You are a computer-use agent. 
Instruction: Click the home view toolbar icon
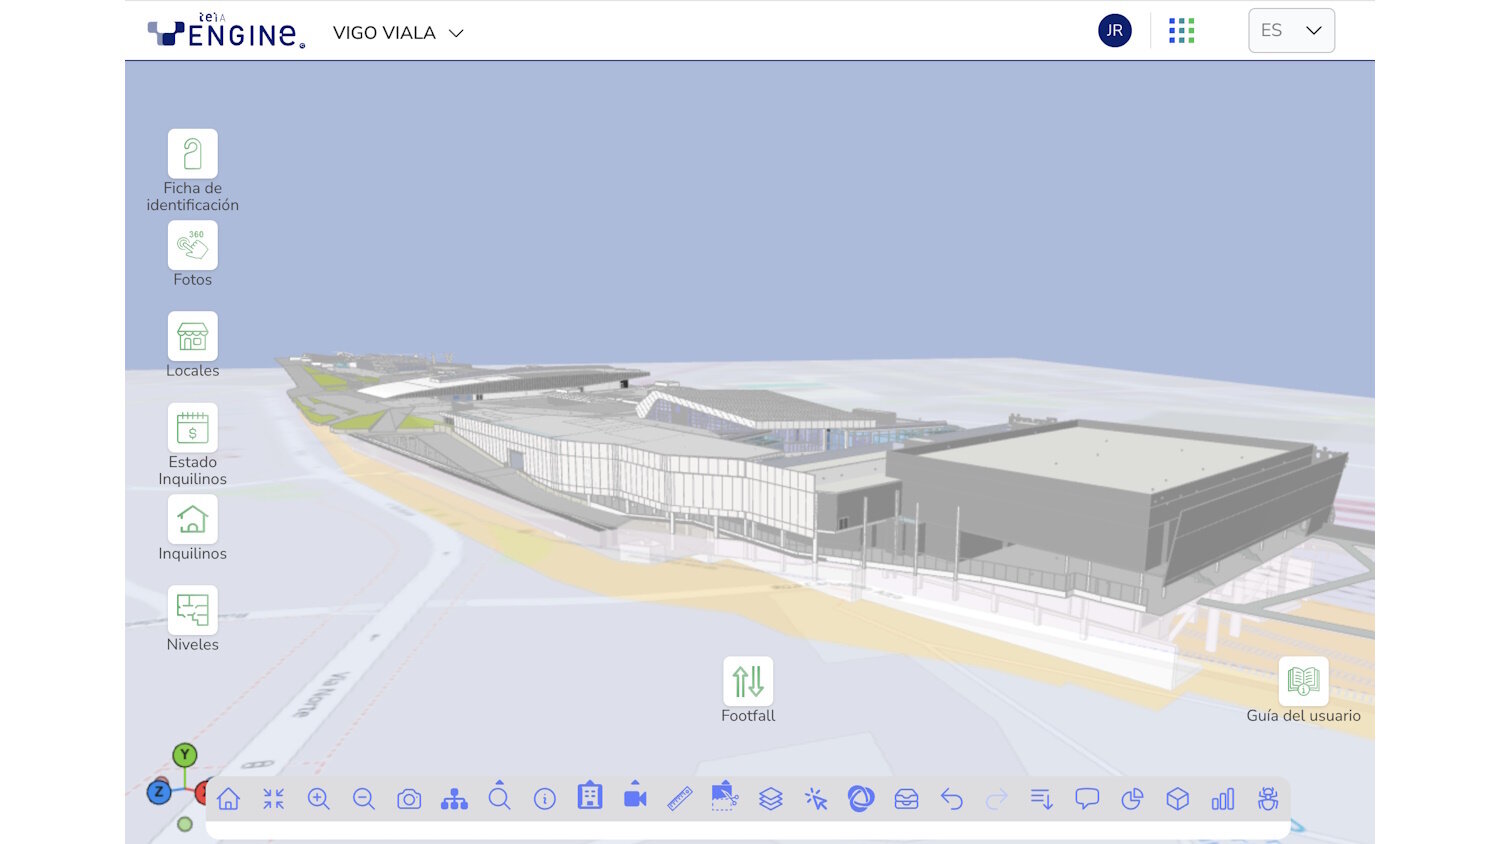[x=228, y=799]
